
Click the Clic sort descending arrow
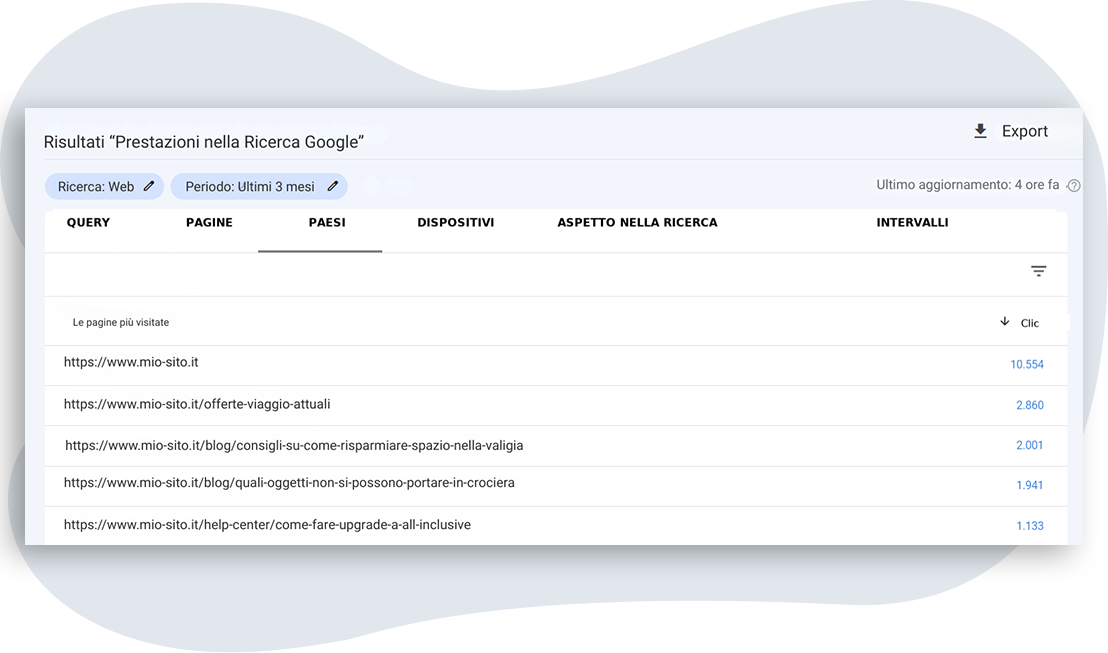(1005, 322)
